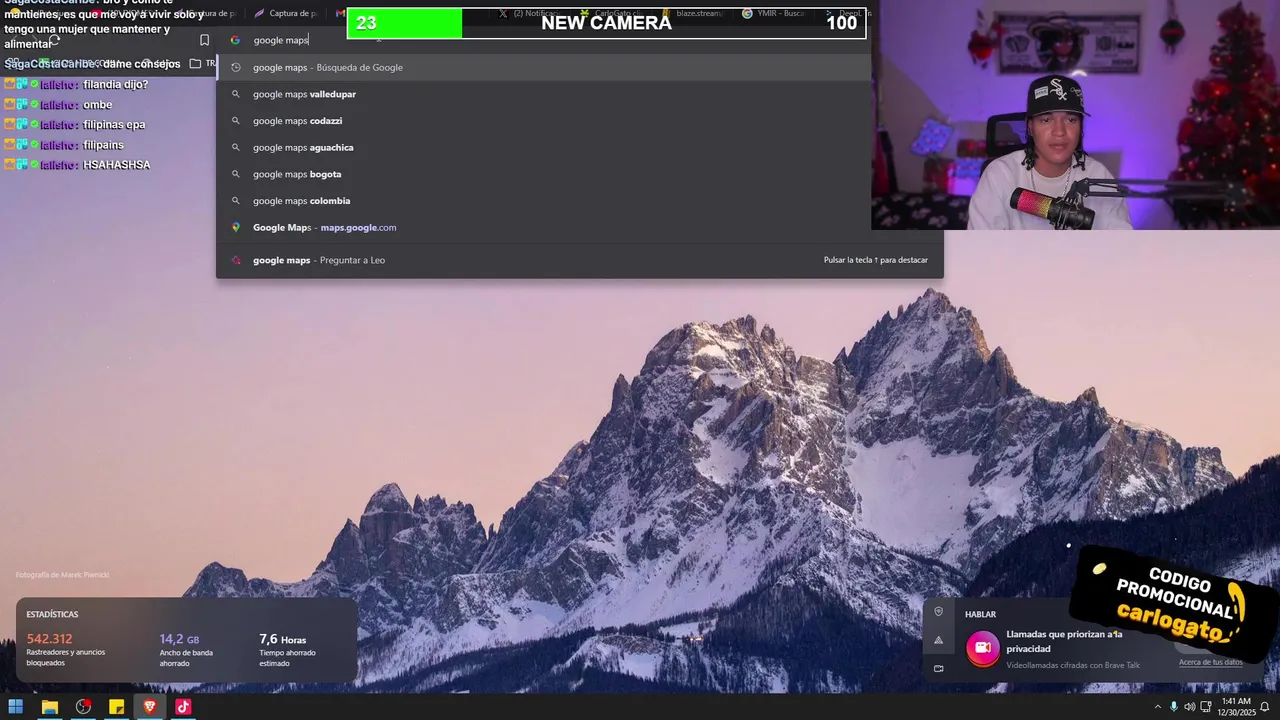Click the BAT triangle icon in widget sidebar

coord(938,640)
